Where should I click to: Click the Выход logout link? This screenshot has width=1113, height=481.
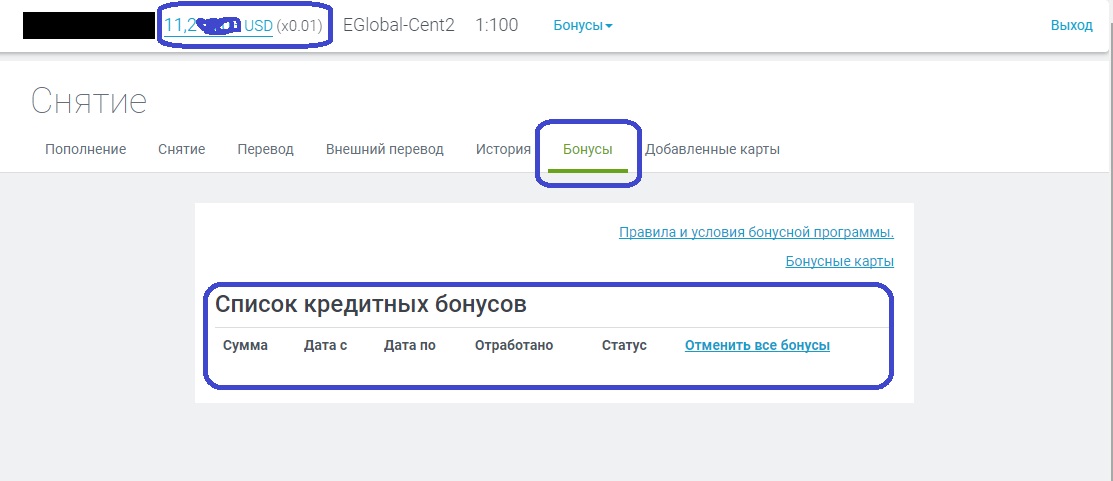pyautogui.click(x=1071, y=26)
